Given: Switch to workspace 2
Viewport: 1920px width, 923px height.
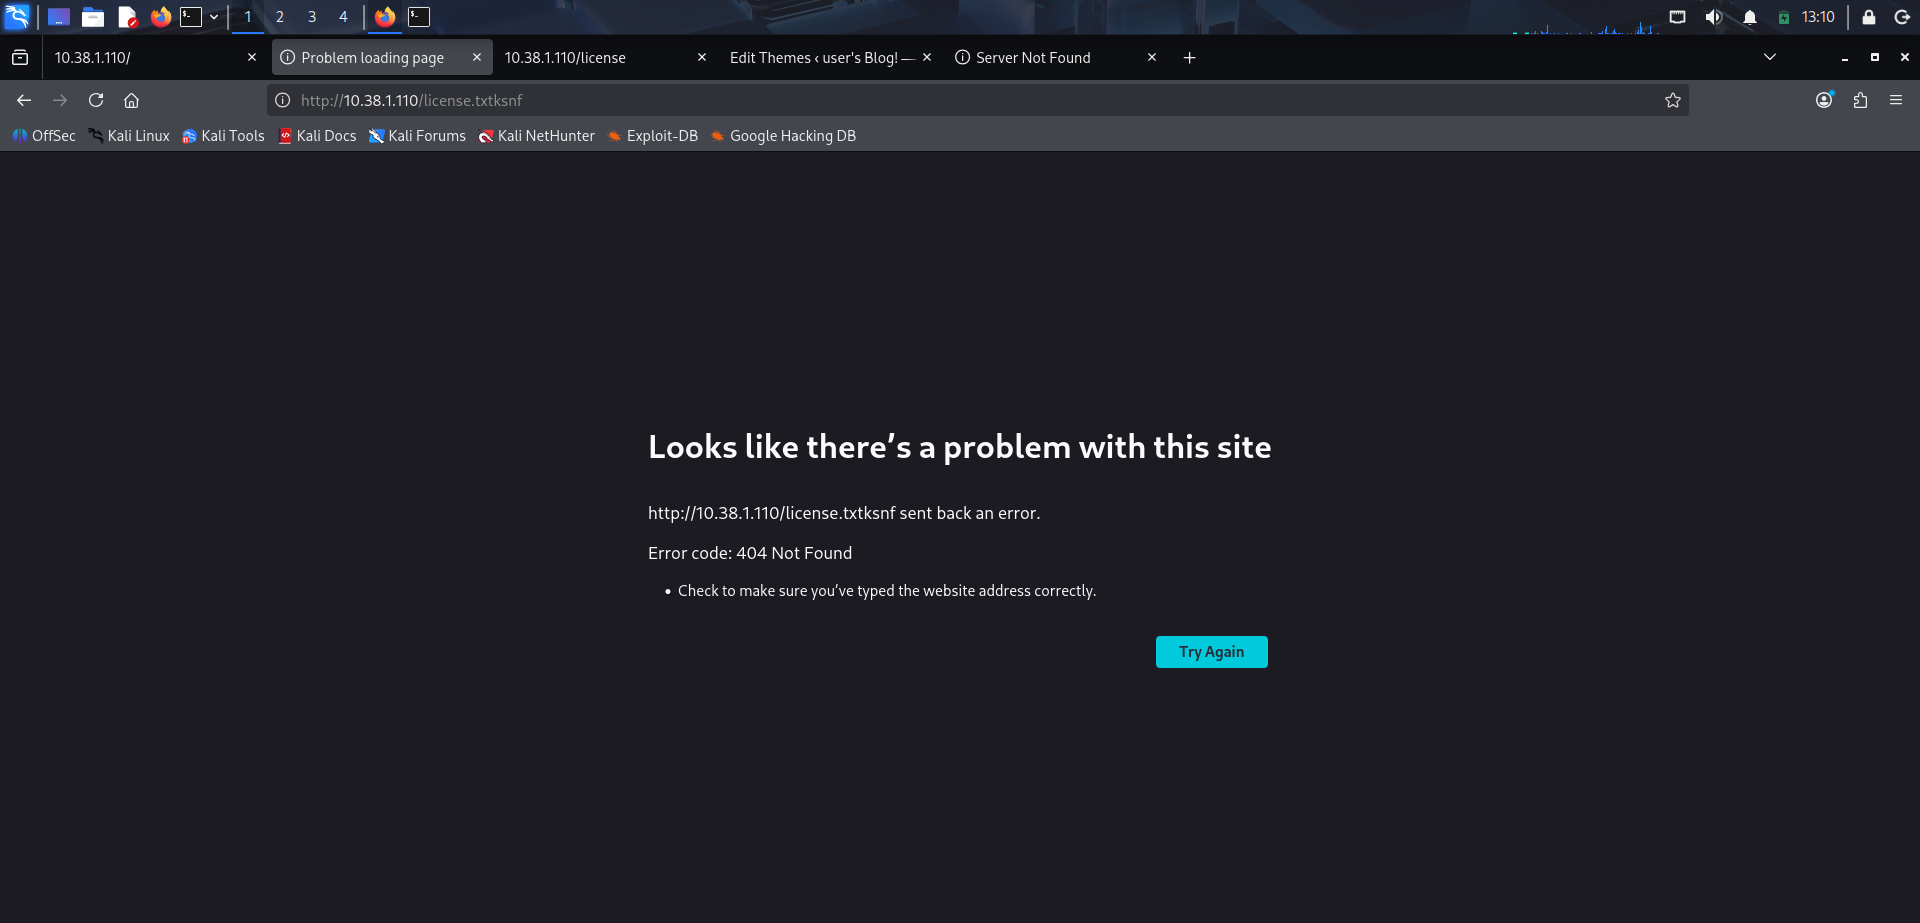Looking at the screenshot, I should pos(280,17).
